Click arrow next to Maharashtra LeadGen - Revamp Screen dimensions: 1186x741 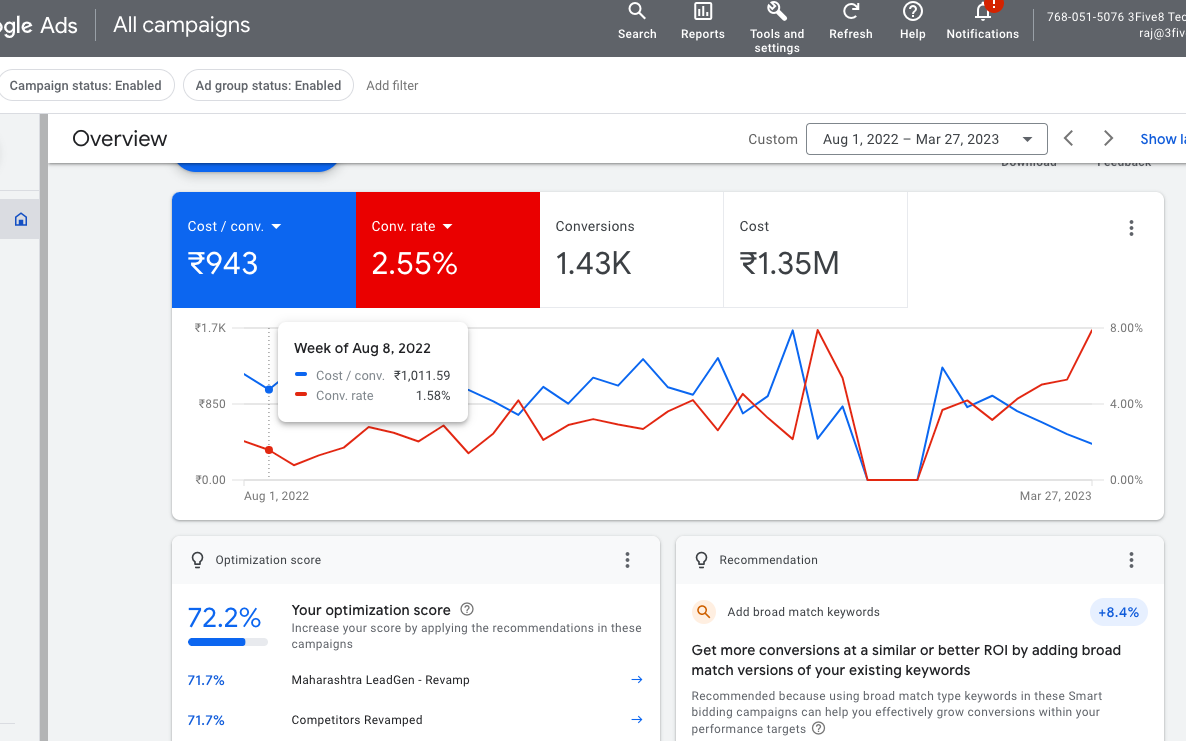[637, 680]
